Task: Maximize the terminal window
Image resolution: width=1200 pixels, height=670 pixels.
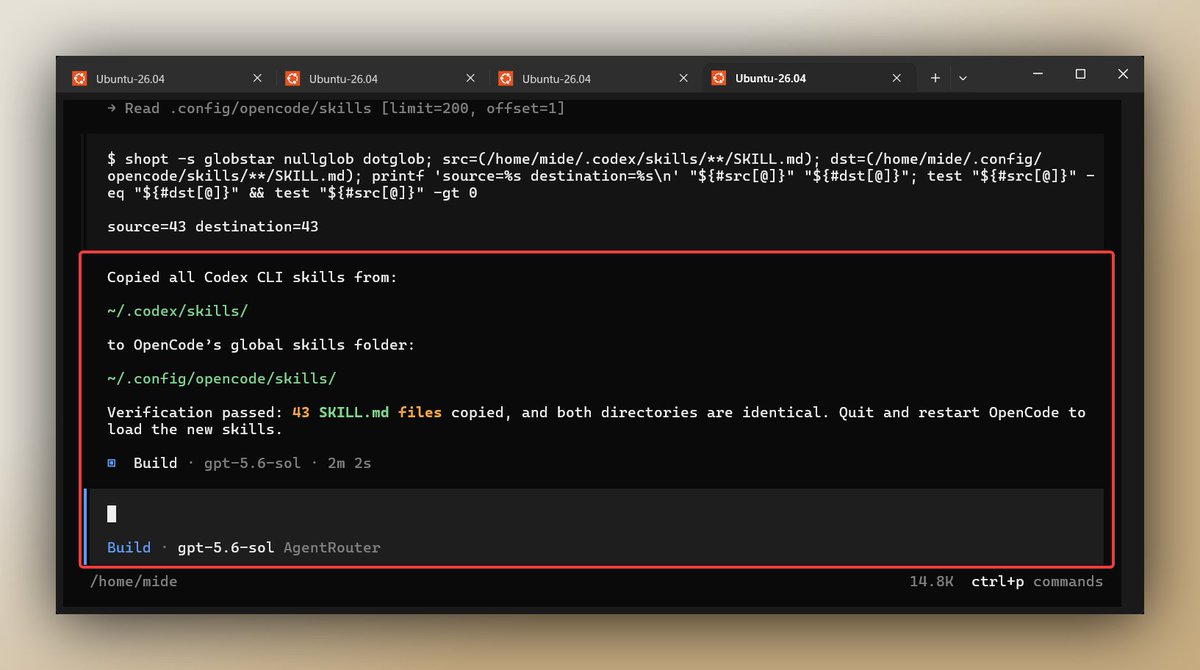Action: click(1080, 74)
